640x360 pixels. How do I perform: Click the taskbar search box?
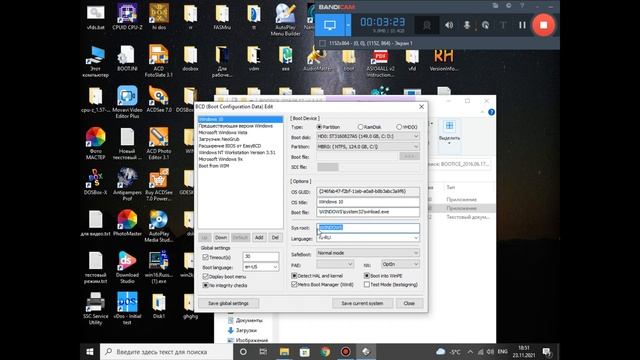(x=167, y=351)
